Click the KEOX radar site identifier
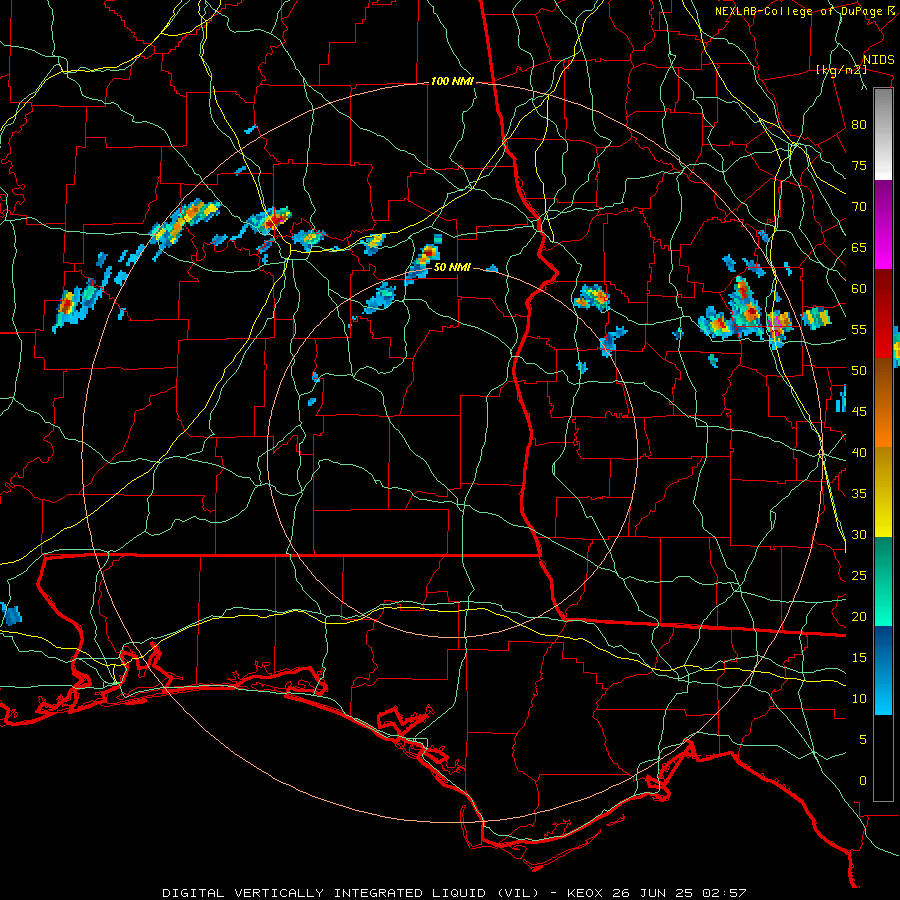Image resolution: width=900 pixels, height=900 pixels. point(585,893)
